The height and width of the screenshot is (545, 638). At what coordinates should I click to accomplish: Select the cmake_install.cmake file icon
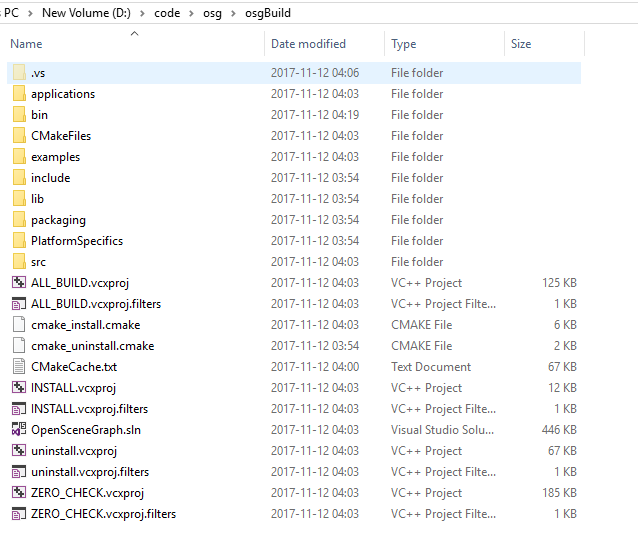pyautogui.click(x=19, y=325)
